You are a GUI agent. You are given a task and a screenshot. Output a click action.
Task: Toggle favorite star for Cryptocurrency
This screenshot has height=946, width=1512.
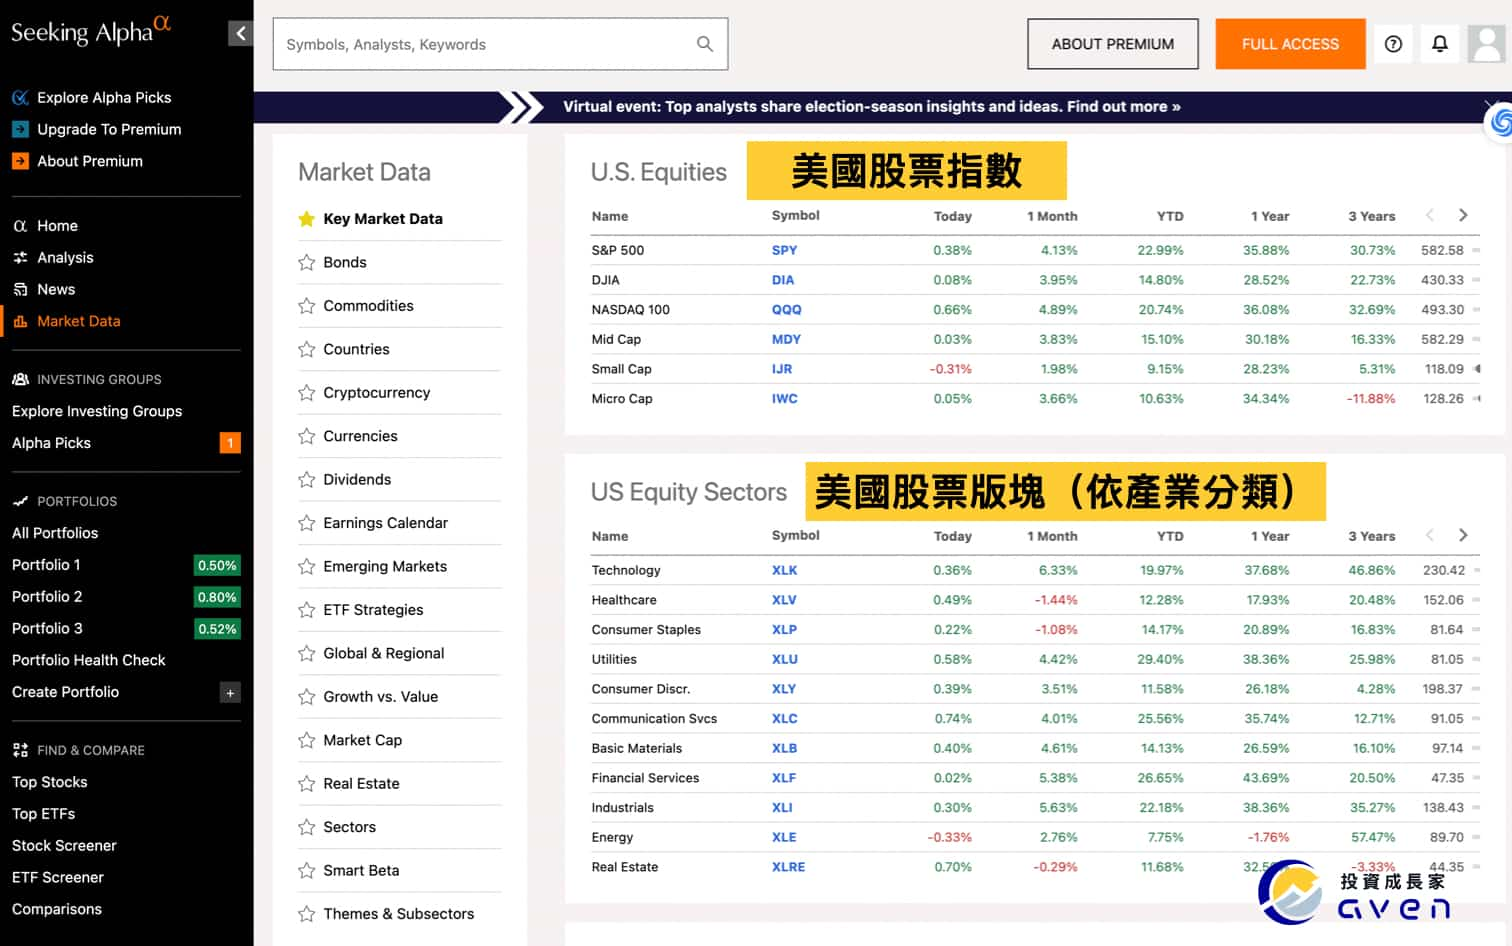coord(306,393)
